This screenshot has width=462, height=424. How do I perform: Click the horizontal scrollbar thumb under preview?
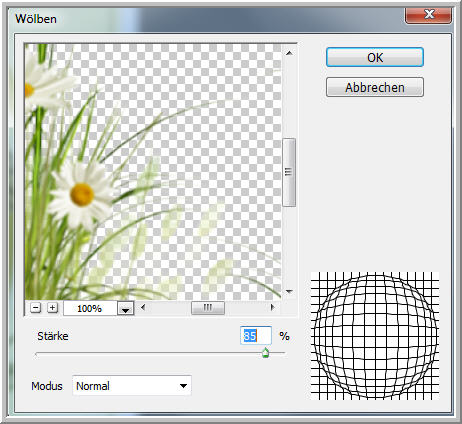coord(208,308)
